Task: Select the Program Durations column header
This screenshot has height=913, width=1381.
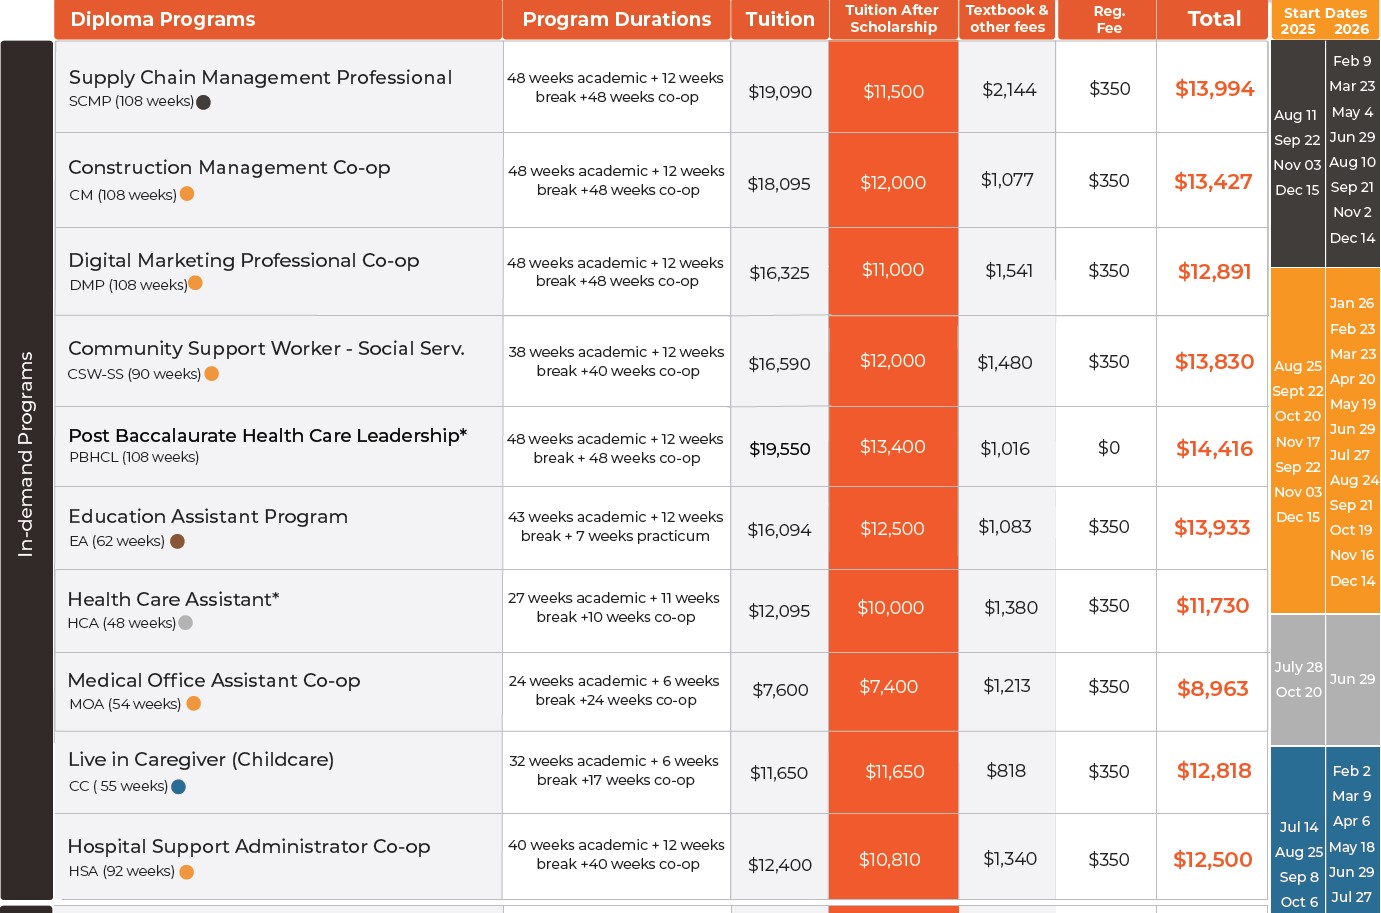Action: (x=617, y=20)
